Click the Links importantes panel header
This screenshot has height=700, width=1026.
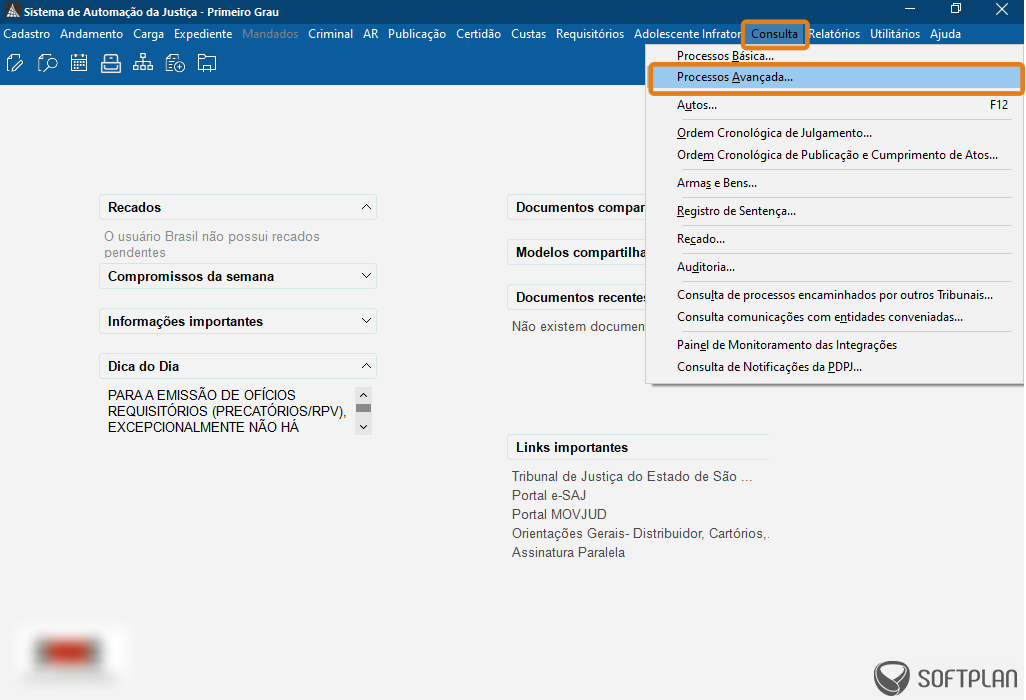click(638, 447)
